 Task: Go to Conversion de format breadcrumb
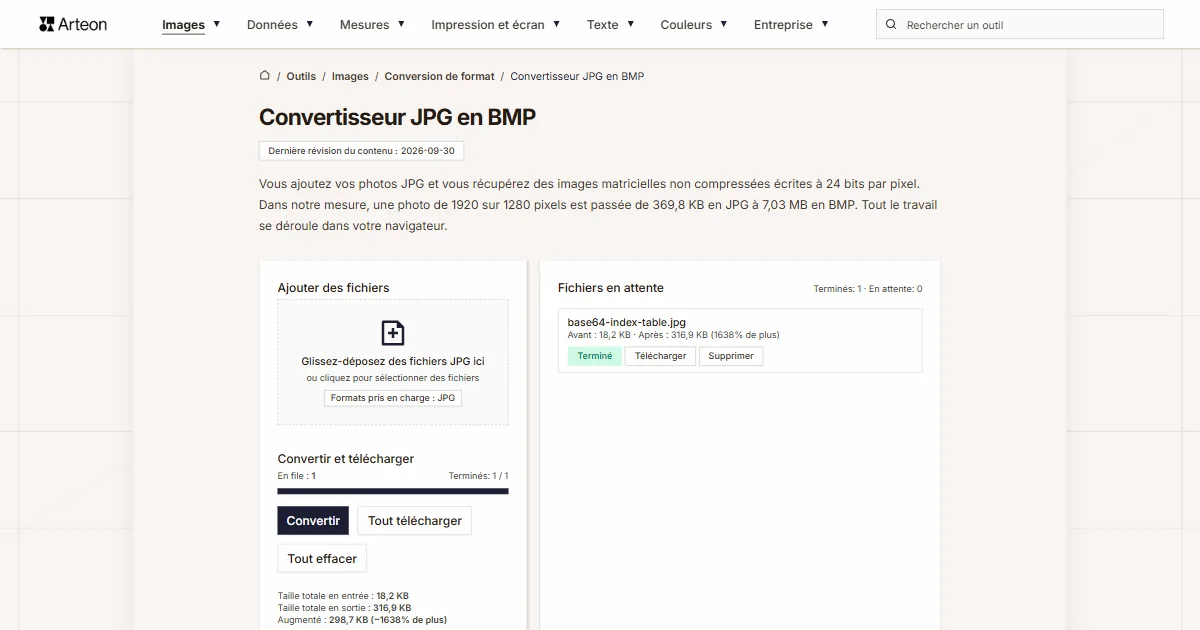pyautogui.click(x=440, y=76)
